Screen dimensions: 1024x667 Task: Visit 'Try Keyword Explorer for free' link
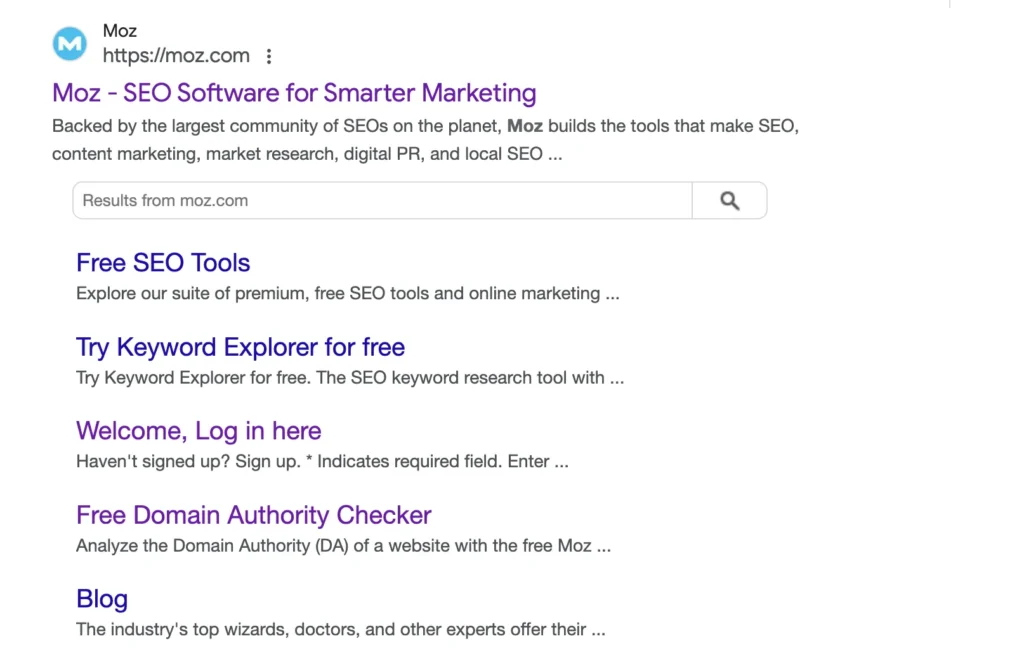[x=240, y=347]
